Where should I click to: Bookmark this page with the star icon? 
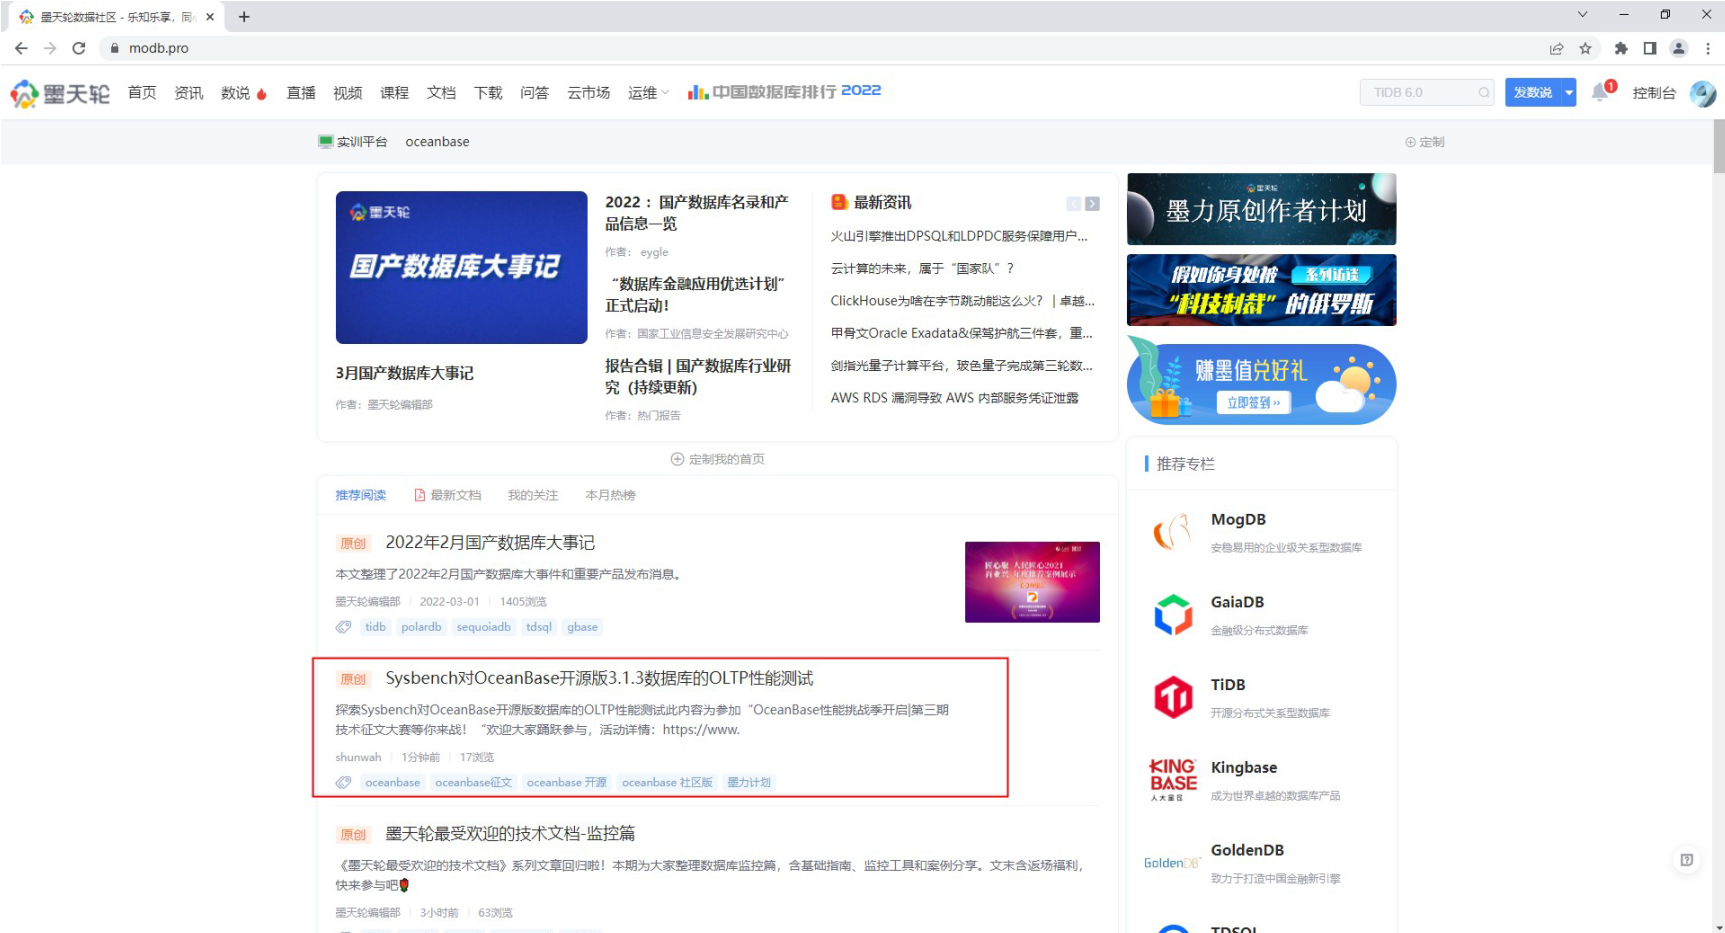tap(1585, 48)
